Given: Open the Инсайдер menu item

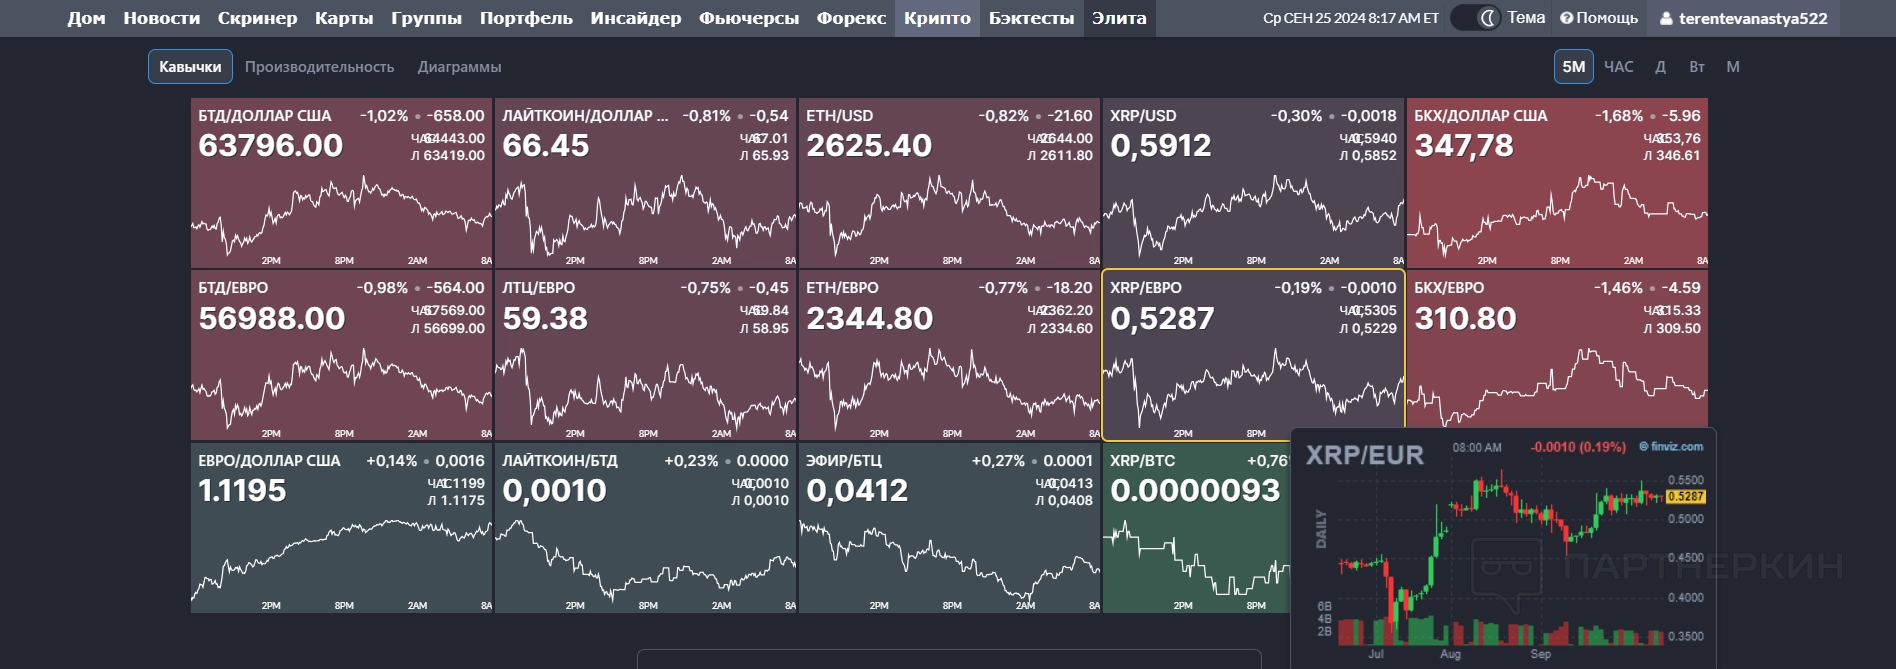Looking at the screenshot, I should point(636,18).
